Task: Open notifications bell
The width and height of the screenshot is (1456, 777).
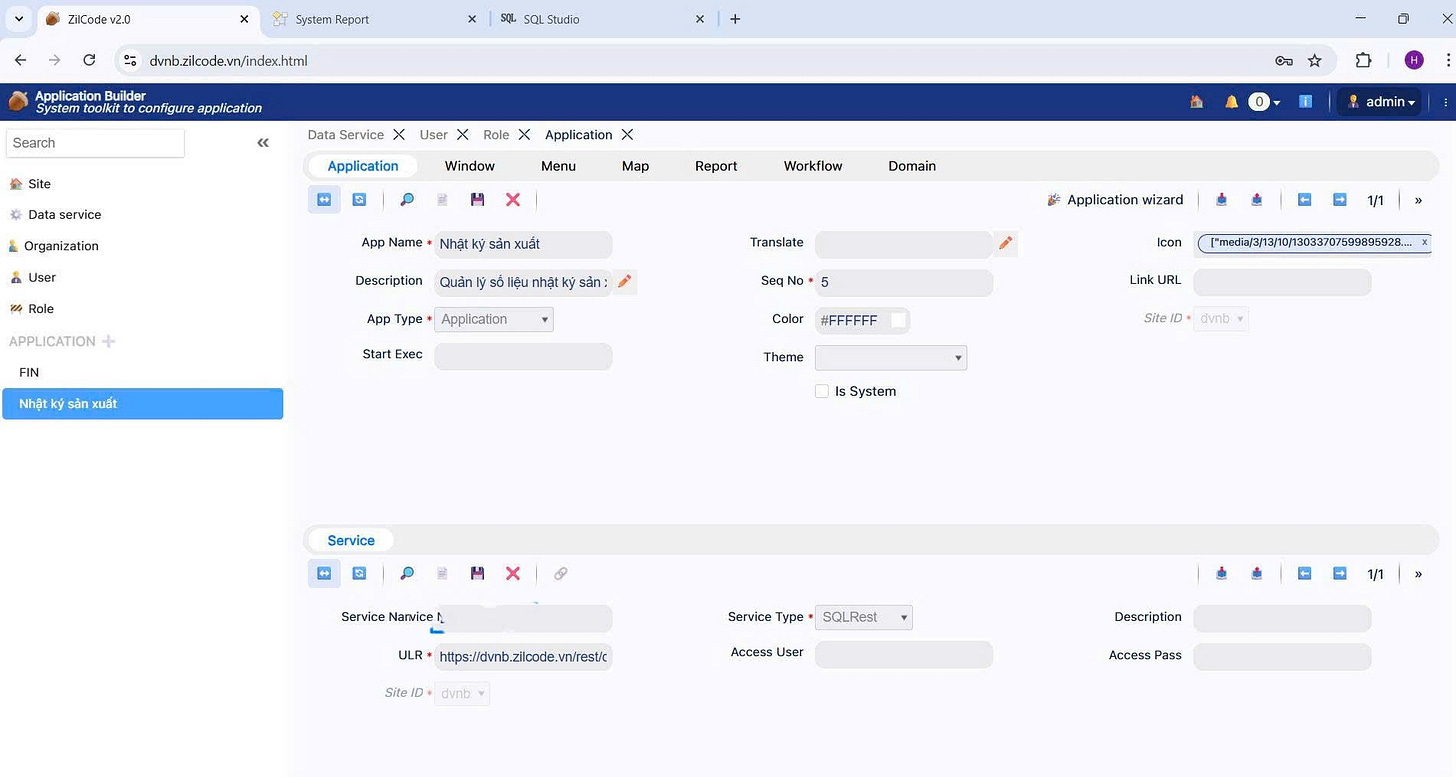Action: pyautogui.click(x=1232, y=101)
